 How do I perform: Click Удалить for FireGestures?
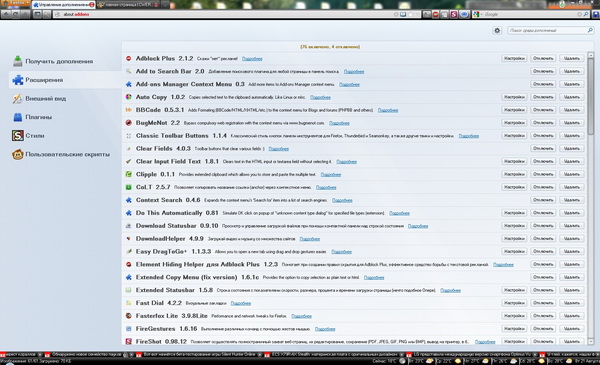[572, 329]
